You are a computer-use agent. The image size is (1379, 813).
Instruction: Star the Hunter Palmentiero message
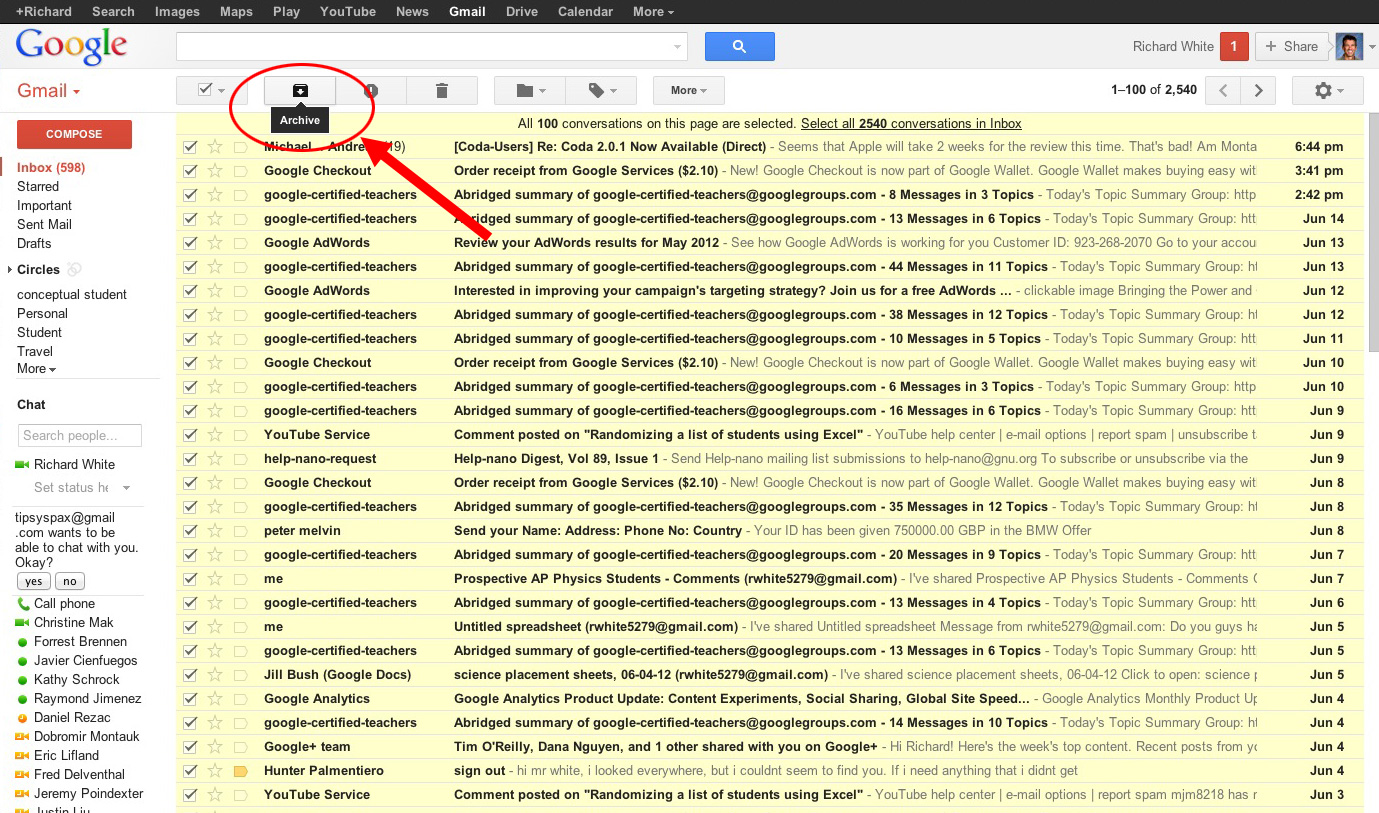click(x=215, y=771)
